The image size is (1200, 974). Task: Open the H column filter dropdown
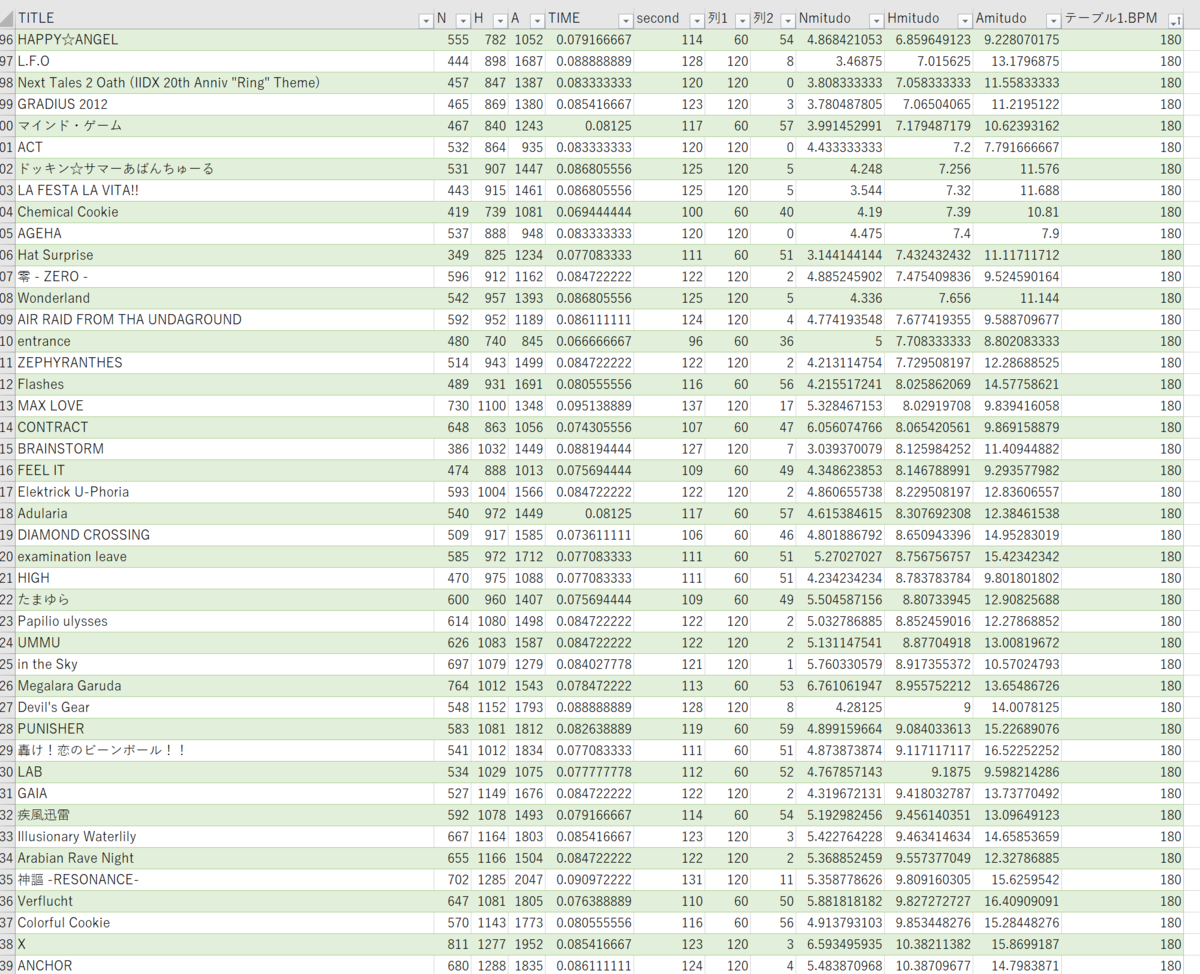(499, 19)
